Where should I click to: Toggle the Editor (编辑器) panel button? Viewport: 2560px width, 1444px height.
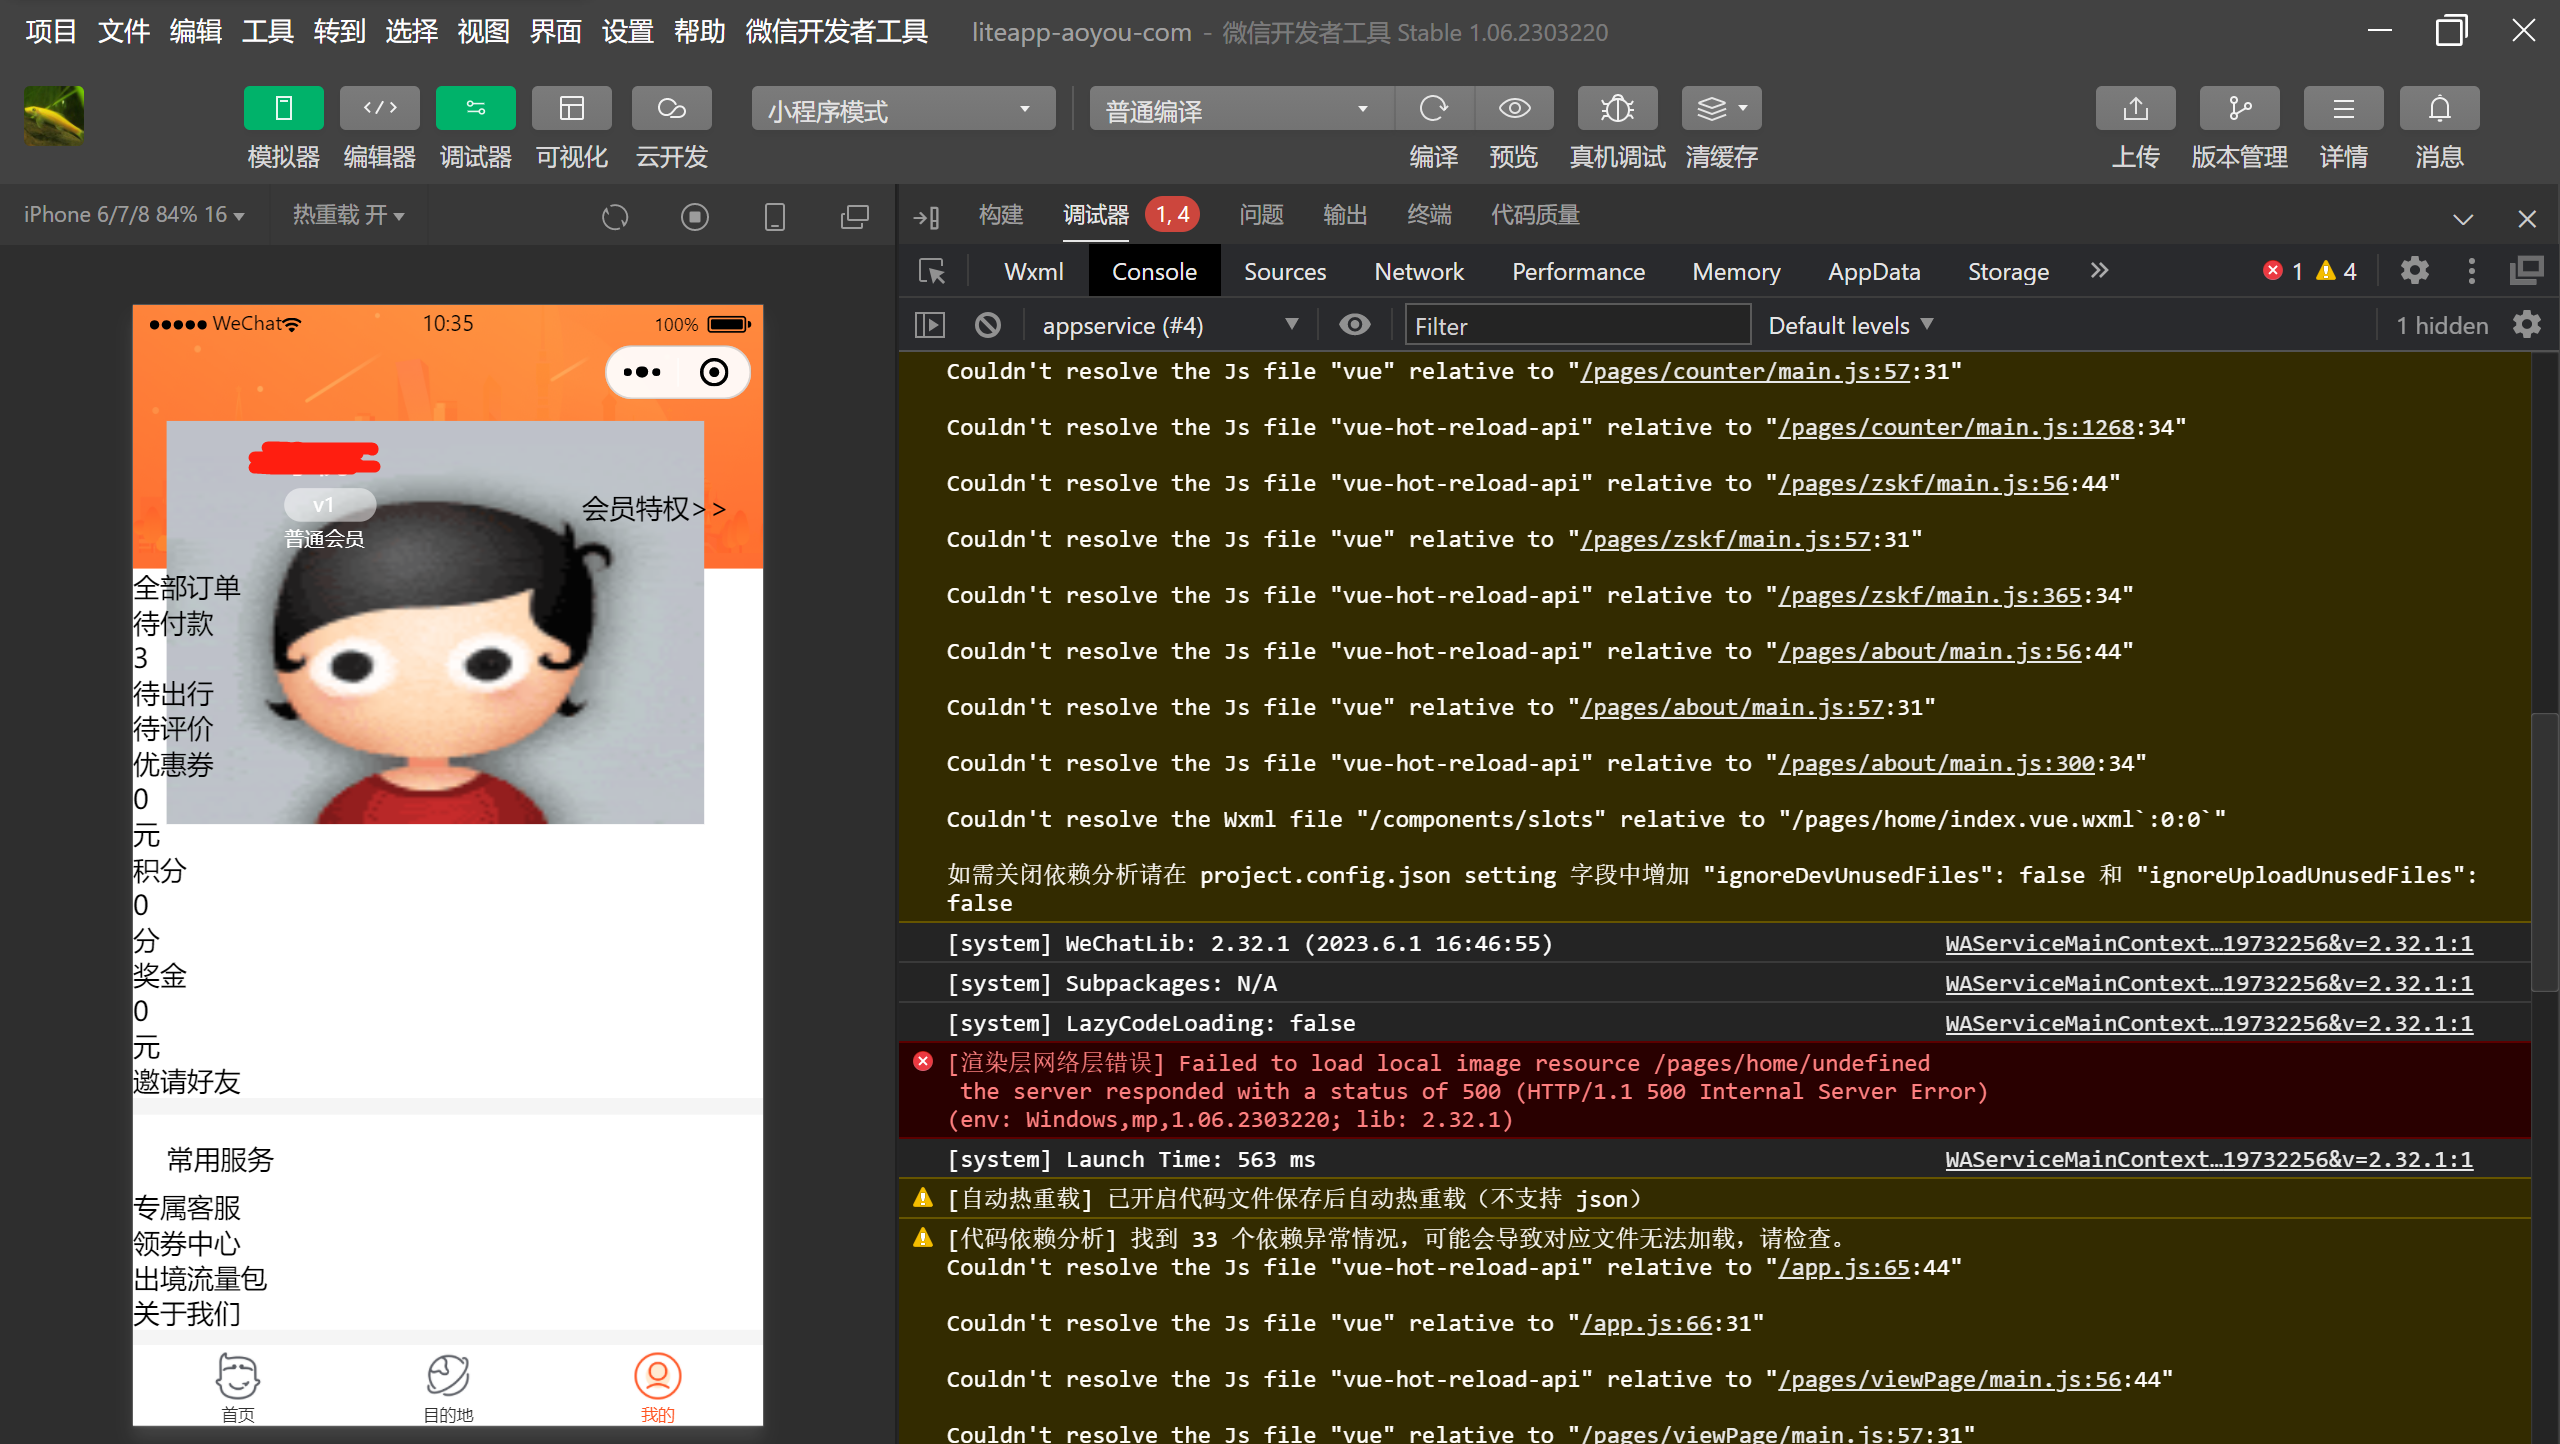(x=379, y=108)
